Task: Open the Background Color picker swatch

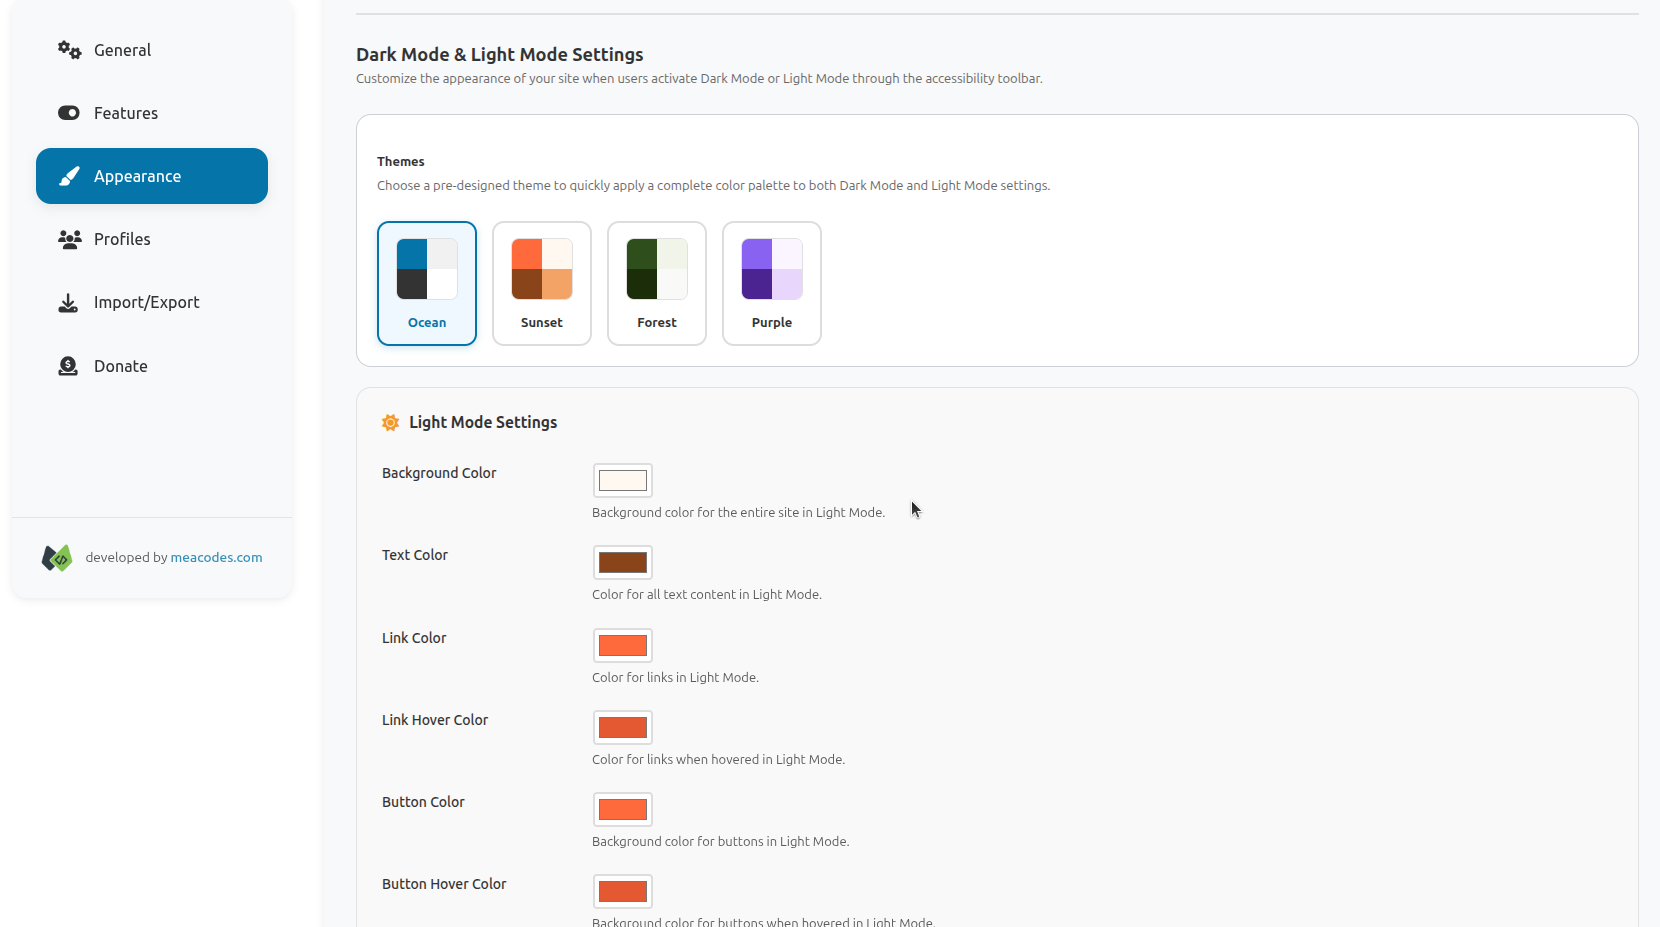Action: 623,481
